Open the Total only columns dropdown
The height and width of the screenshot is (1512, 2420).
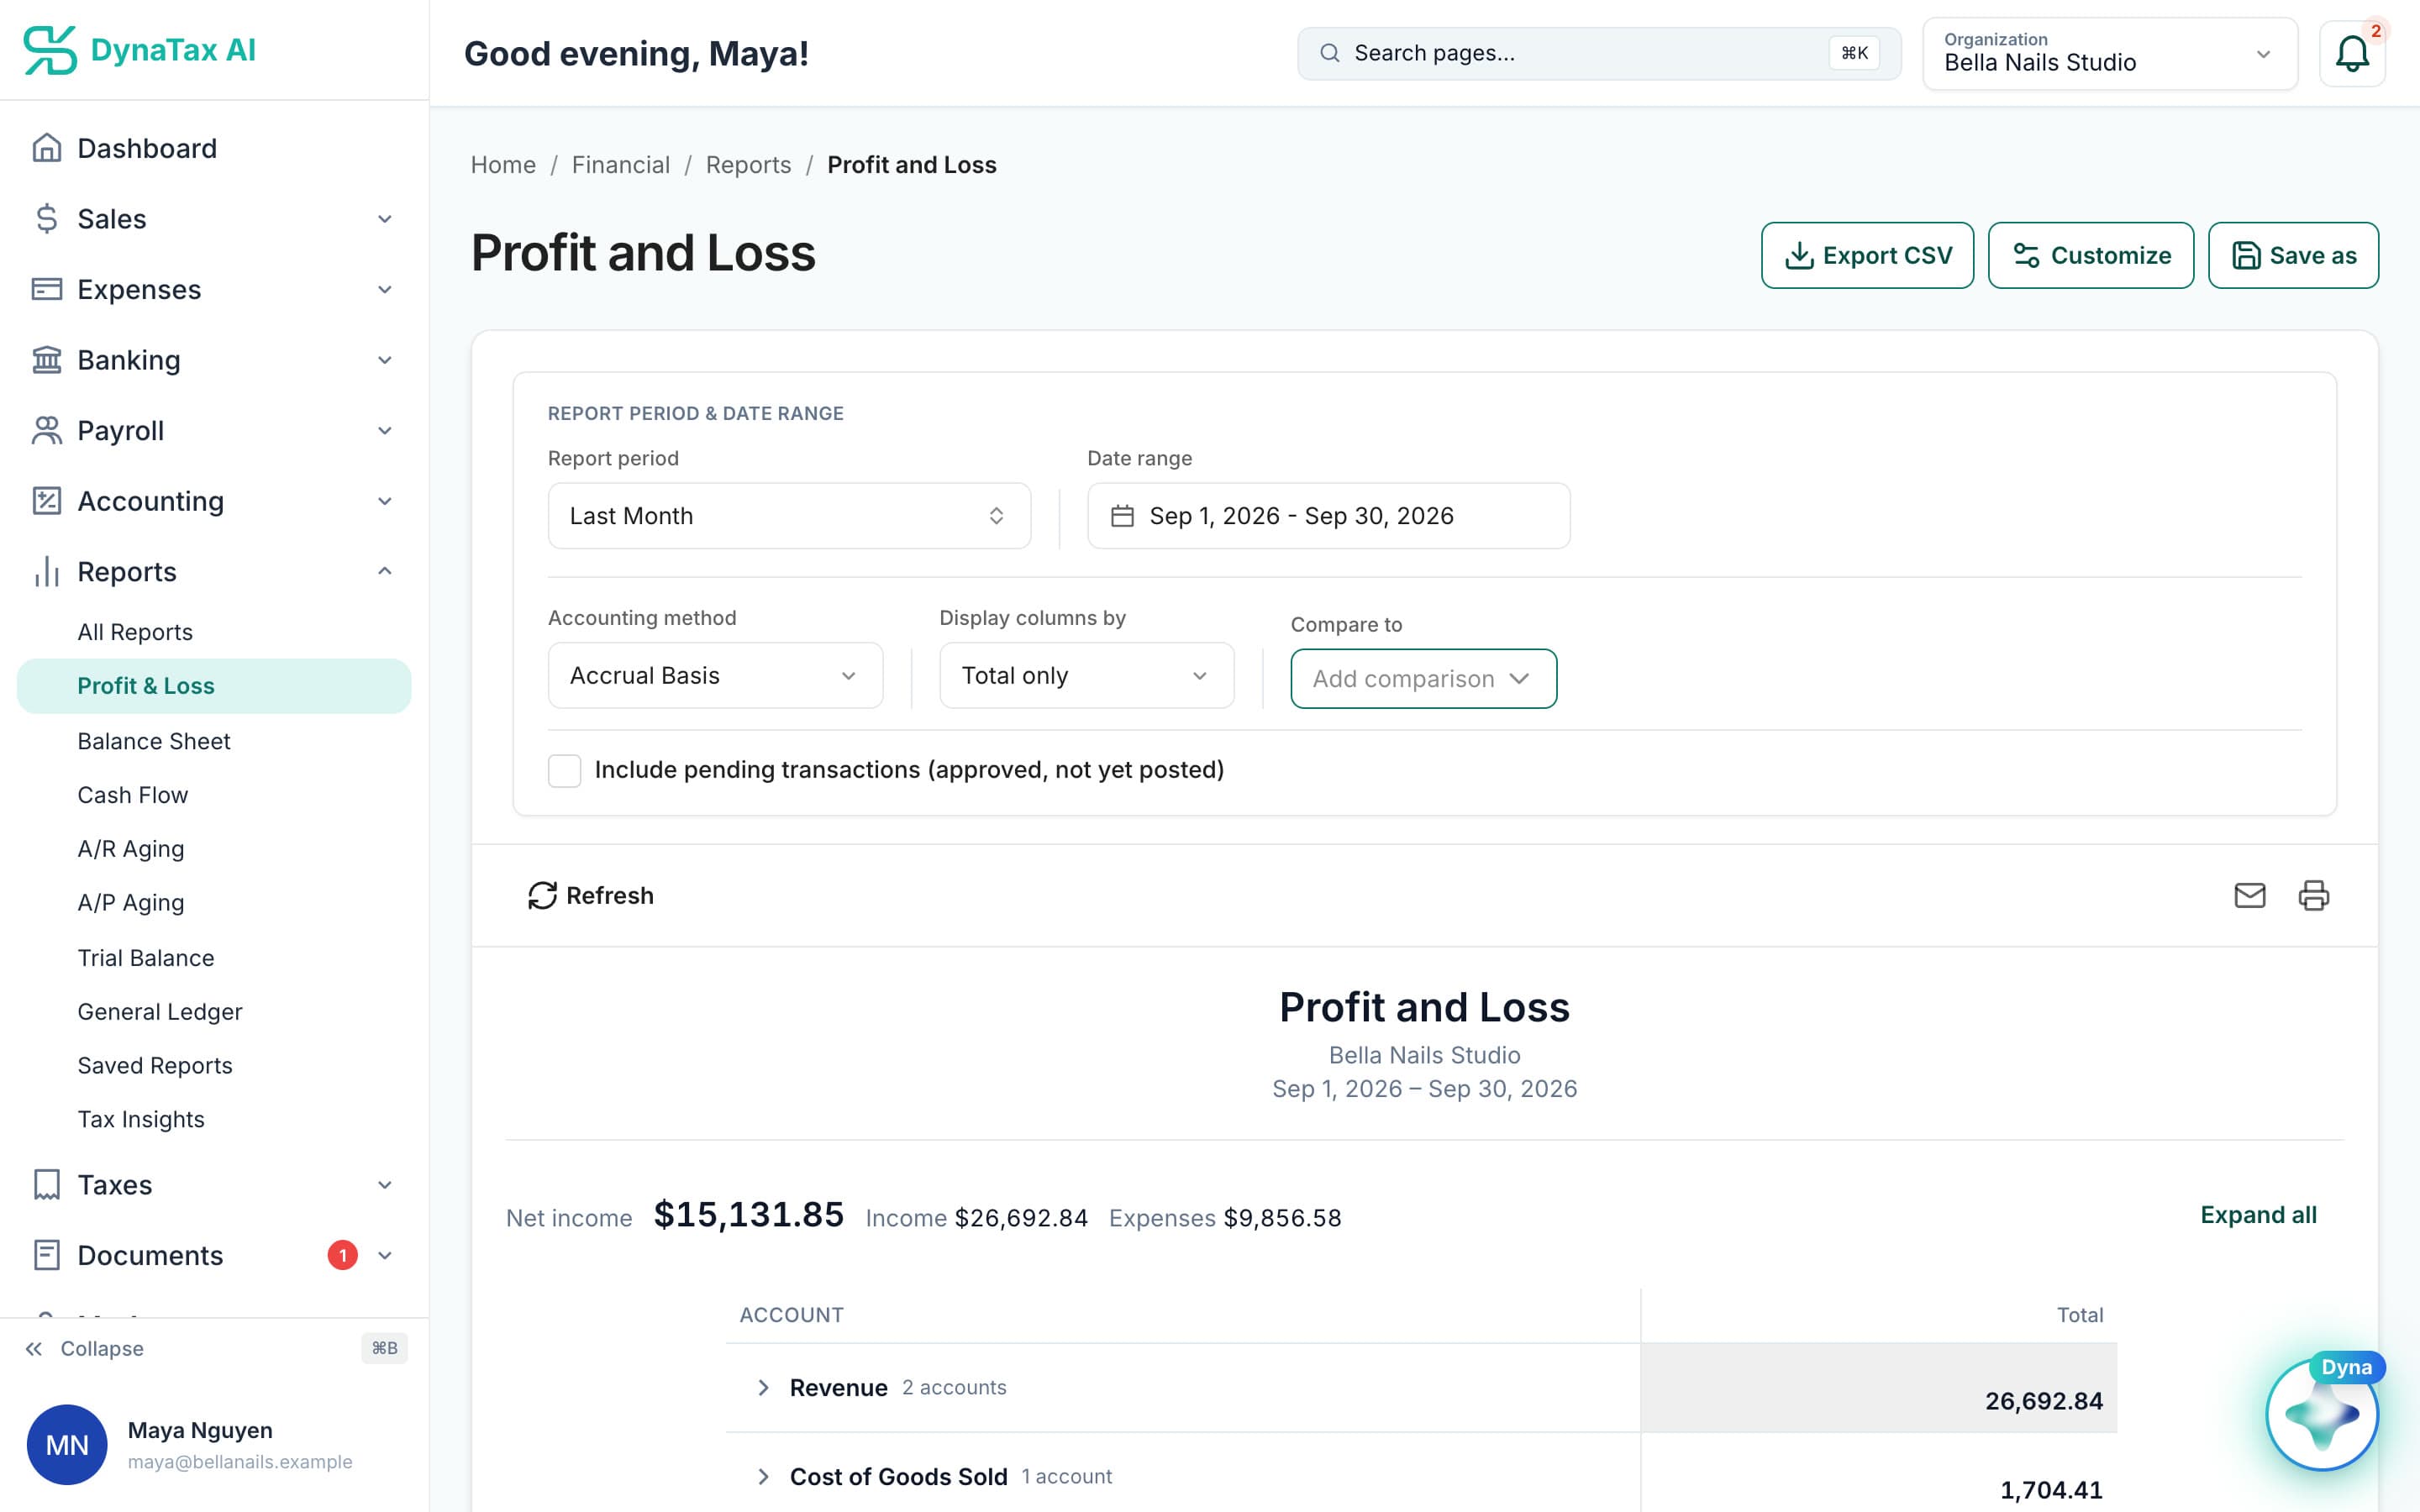point(1086,676)
